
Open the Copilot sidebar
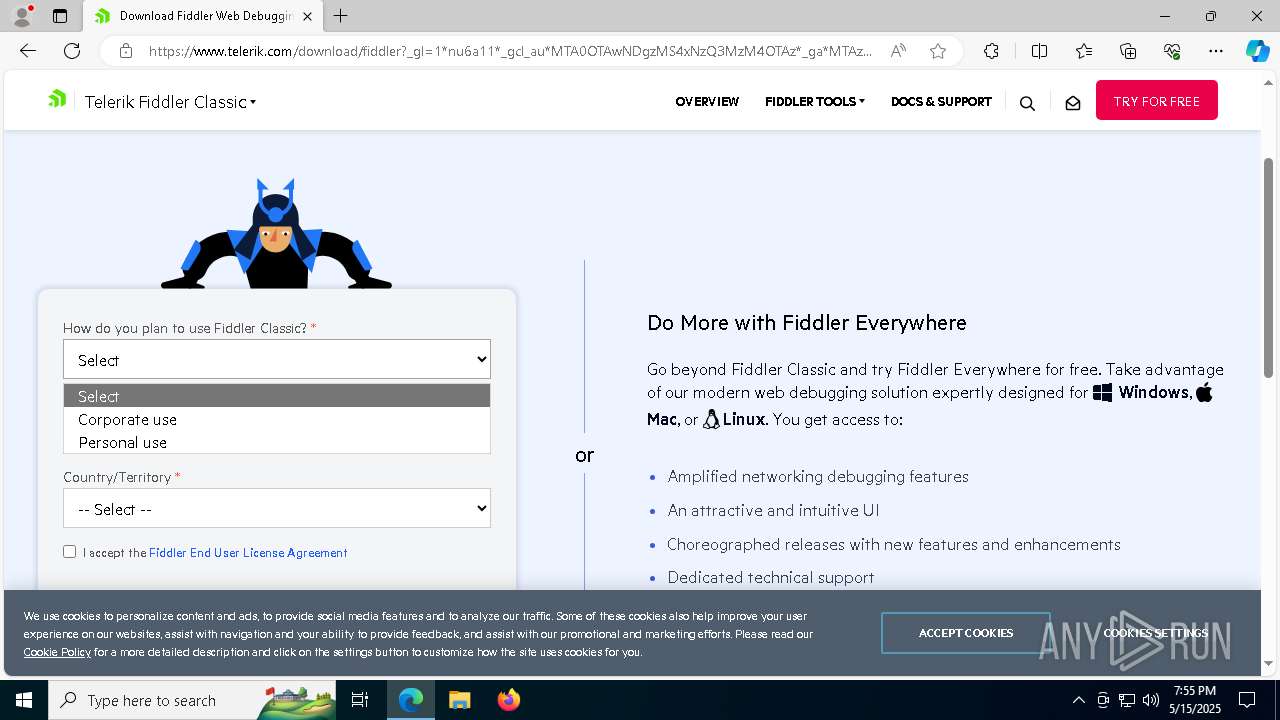(1257, 51)
